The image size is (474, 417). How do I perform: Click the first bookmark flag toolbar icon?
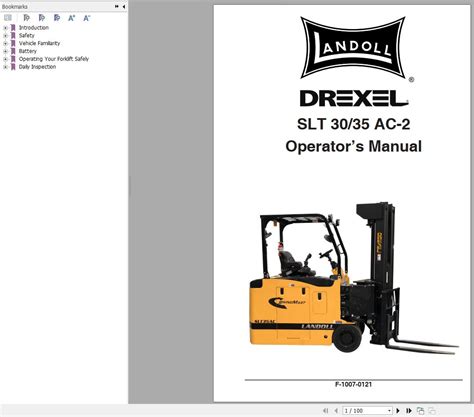pyautogui.click(x=26, y=18)
